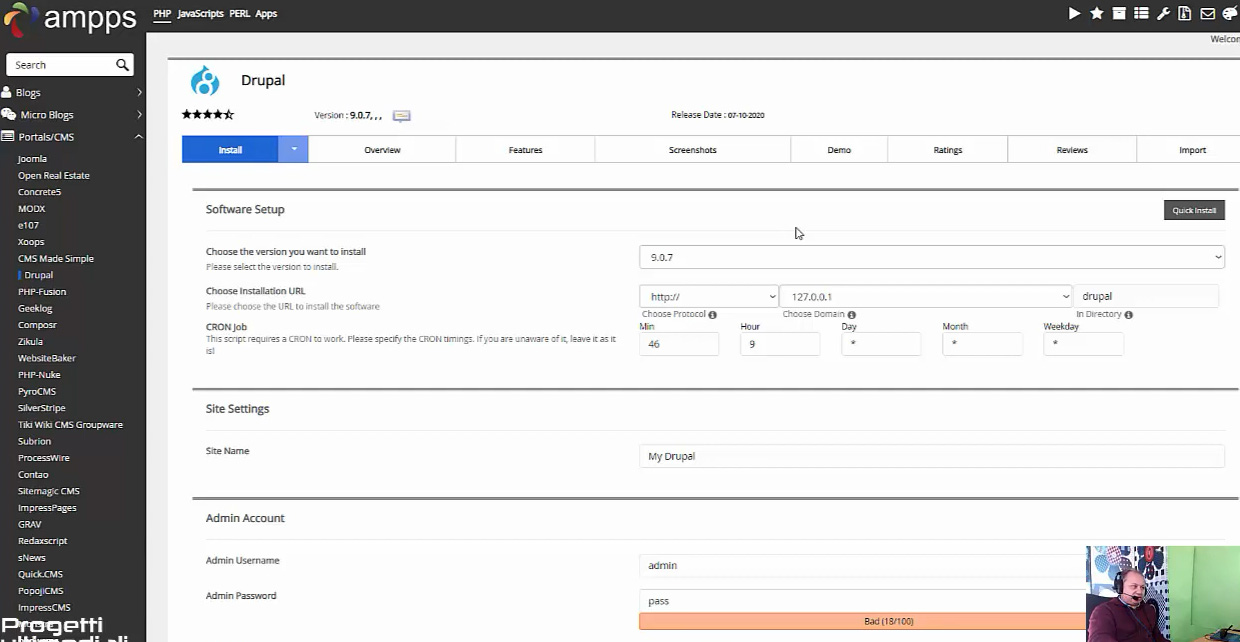Click the sidebar search magnifier icon
1240x642 pixels.
coord(120,63)
